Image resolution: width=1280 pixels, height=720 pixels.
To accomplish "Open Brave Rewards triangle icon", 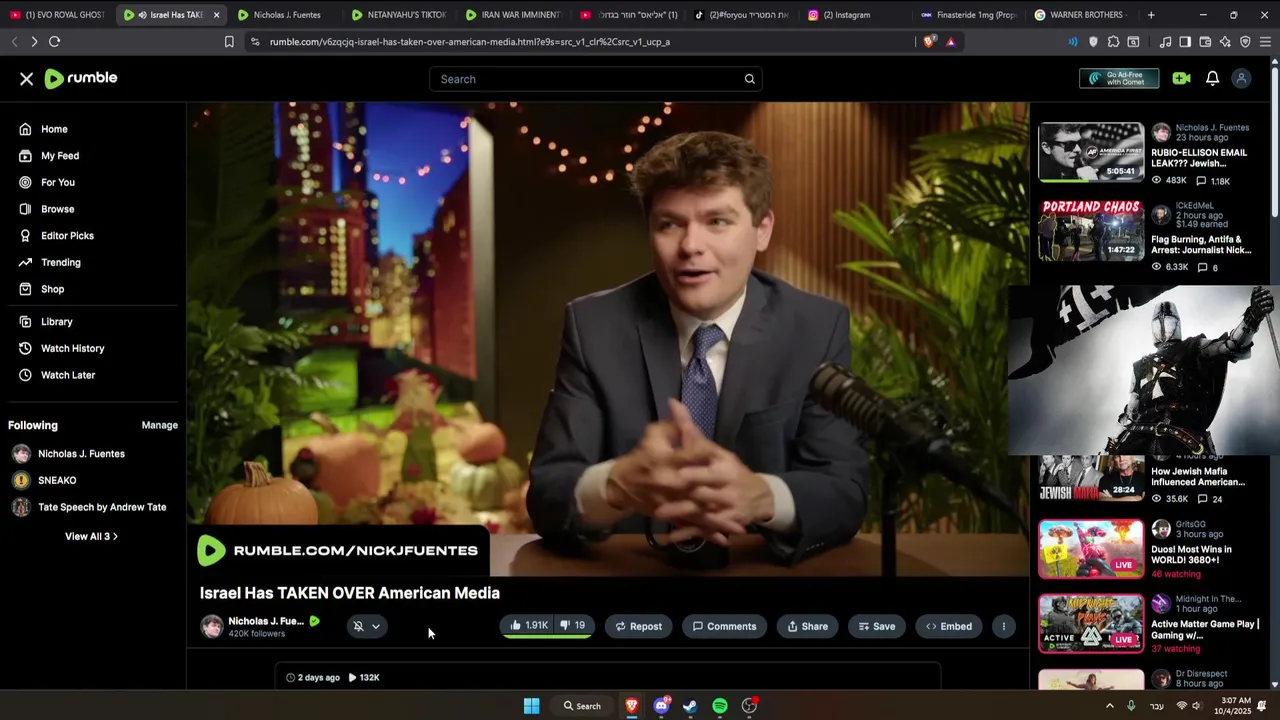I will 950,42.
